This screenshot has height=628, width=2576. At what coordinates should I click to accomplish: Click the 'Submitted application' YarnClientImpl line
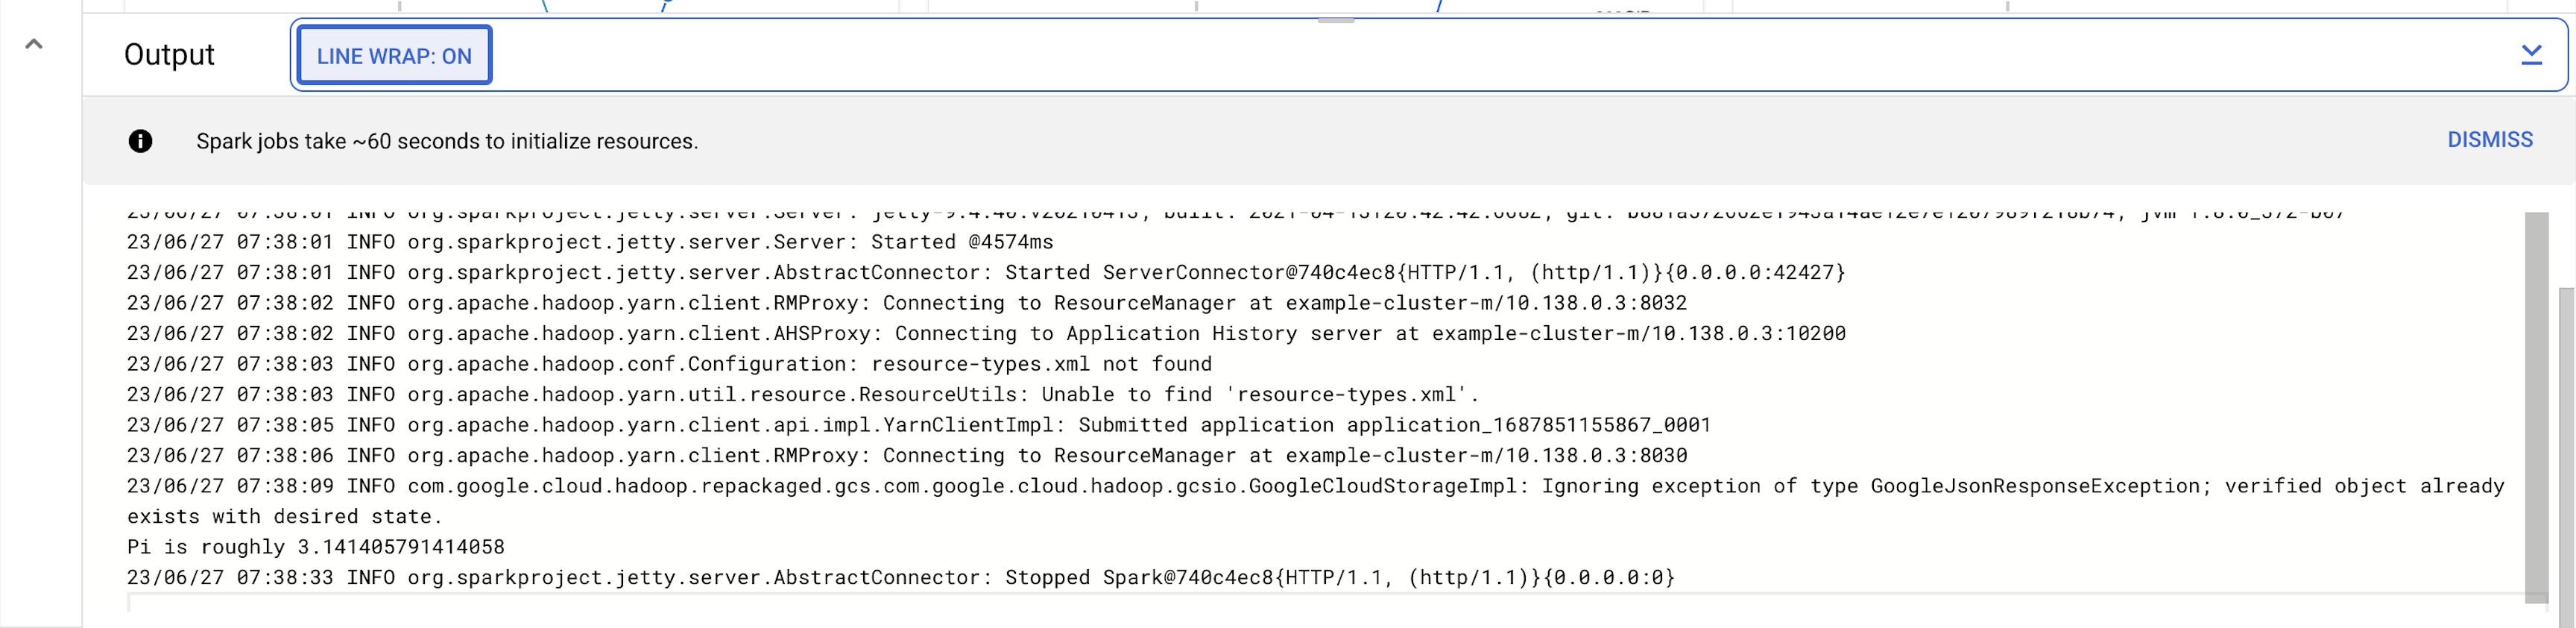point(919,425)
